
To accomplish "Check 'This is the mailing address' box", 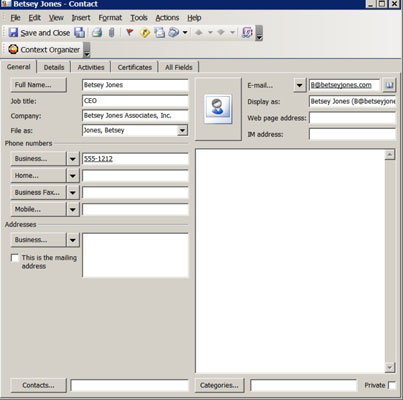I will (x=15, y=258).
